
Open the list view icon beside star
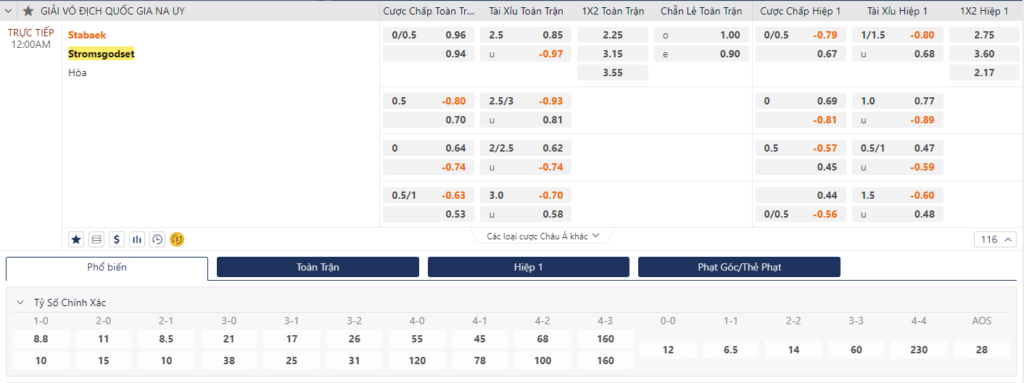(97, 239)
